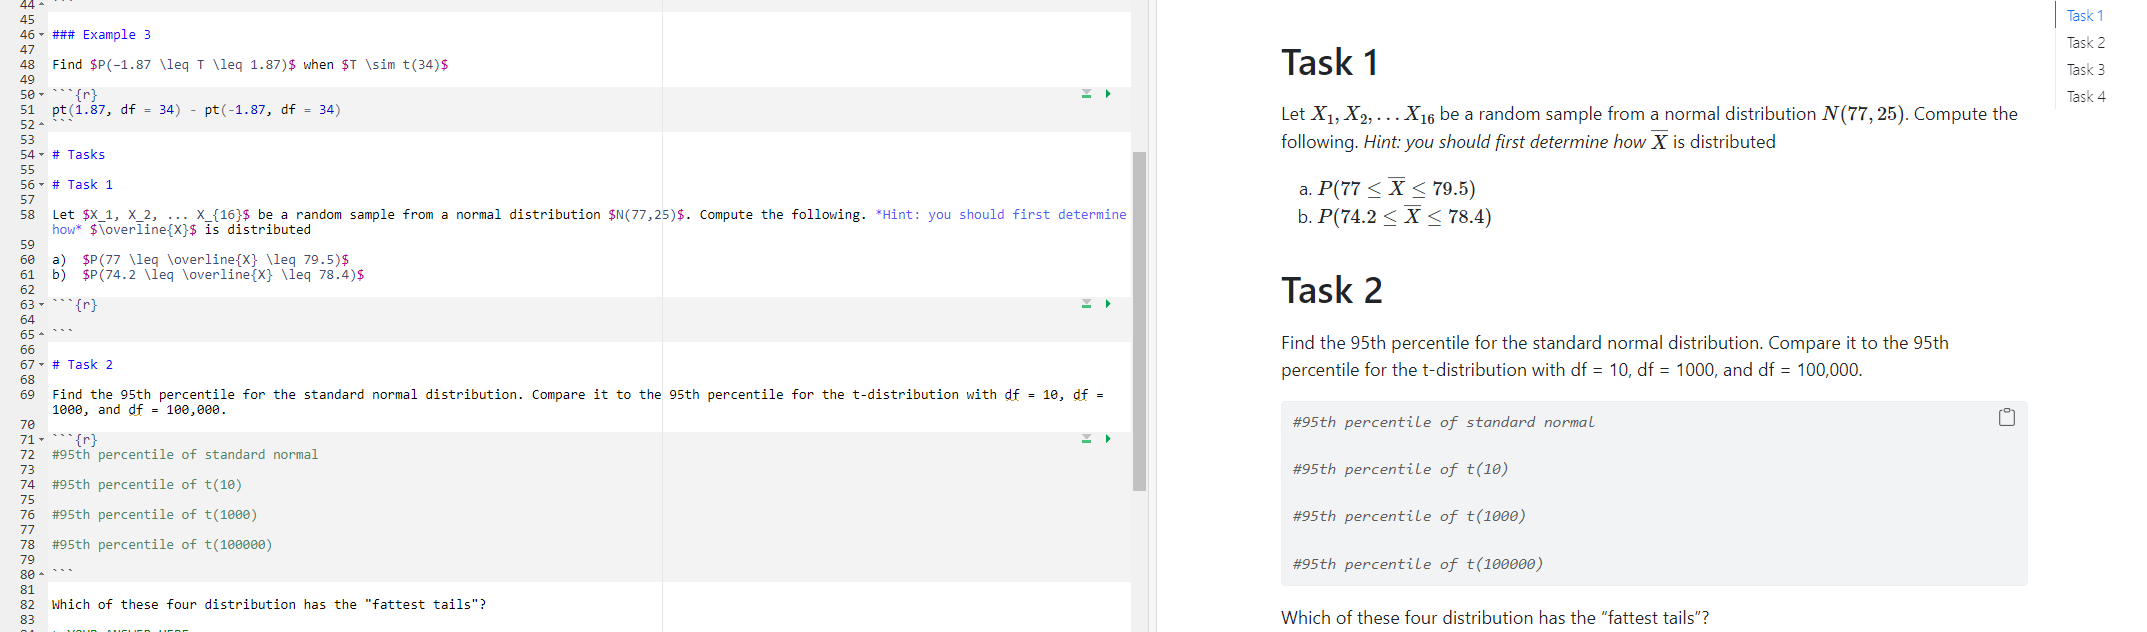Click line number 58 in the gutter
The image size is (2147, 632).
tap(27, 215)
